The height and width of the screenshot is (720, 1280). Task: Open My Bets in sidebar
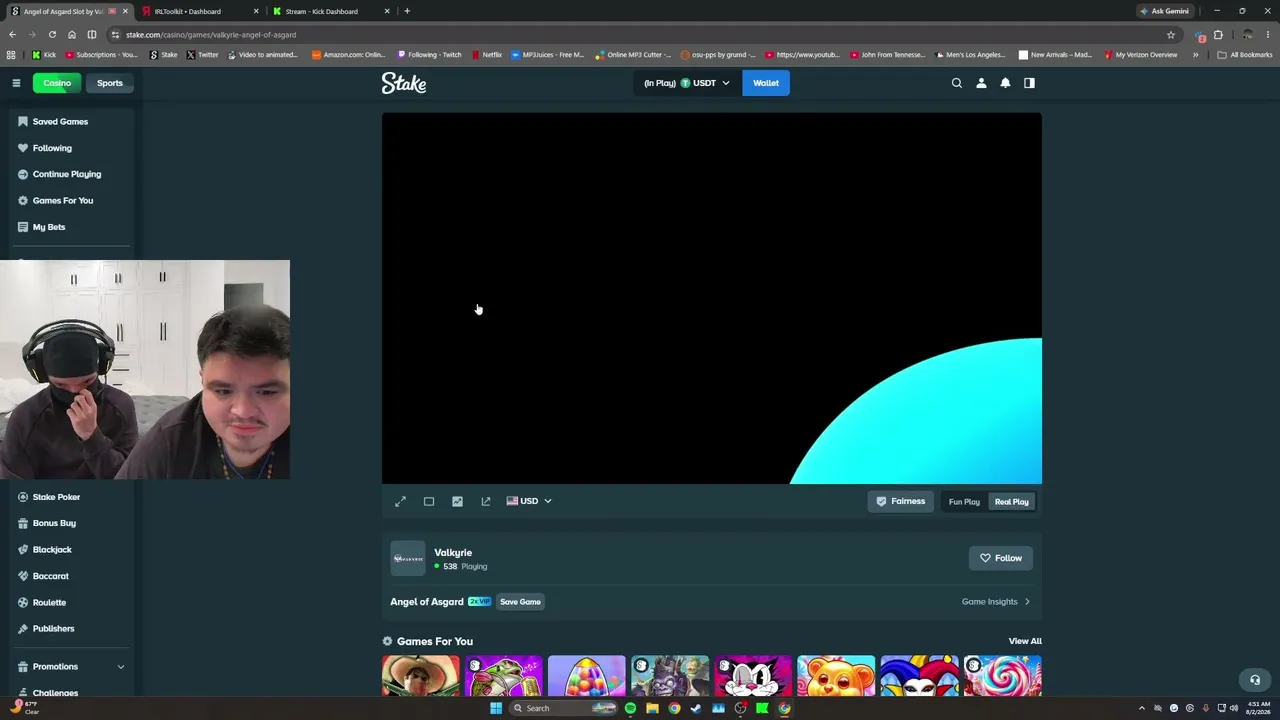pos(49,227)
